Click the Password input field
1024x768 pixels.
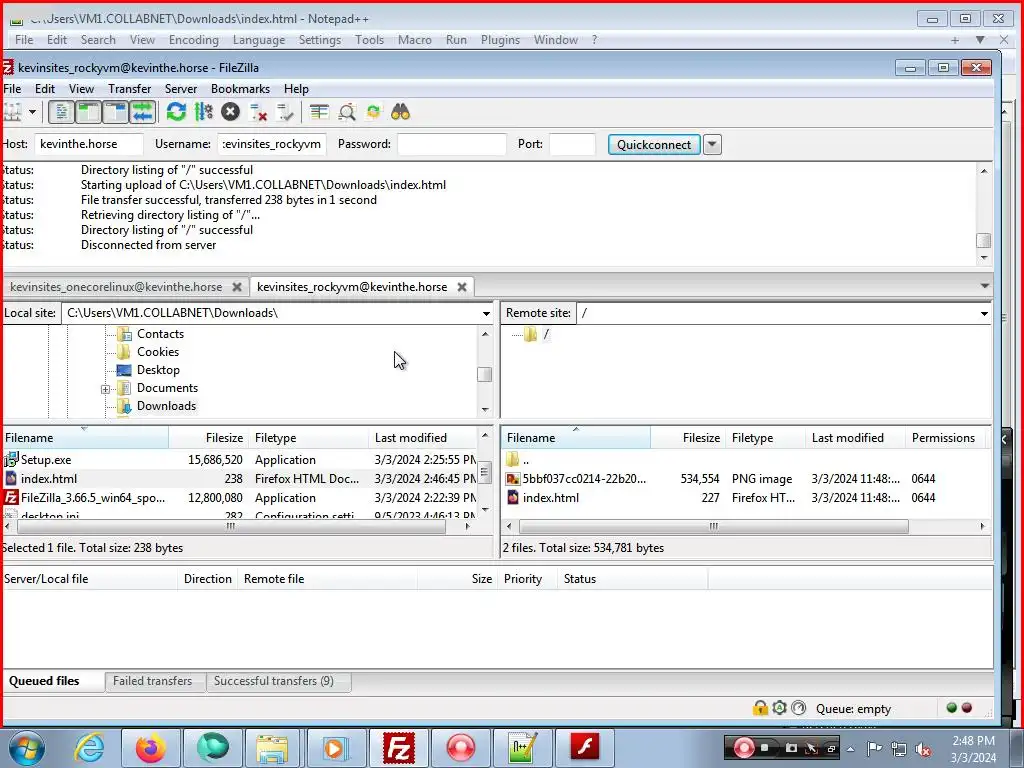click(451, 144)
